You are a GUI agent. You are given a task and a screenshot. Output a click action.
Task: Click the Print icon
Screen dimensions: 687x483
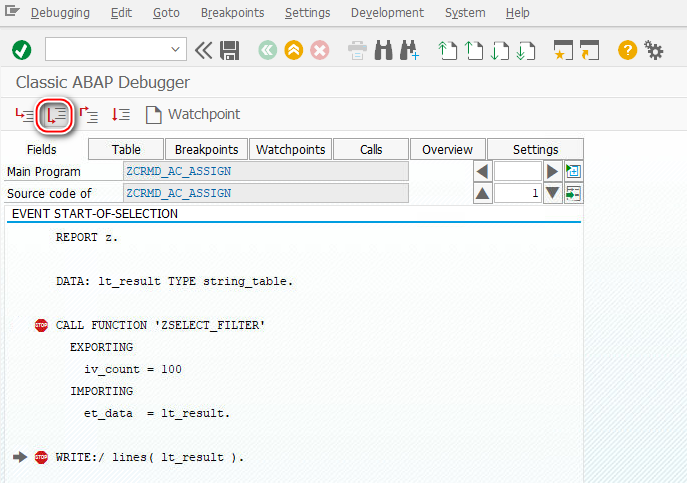pyautogui.click(x=357, y=50)
